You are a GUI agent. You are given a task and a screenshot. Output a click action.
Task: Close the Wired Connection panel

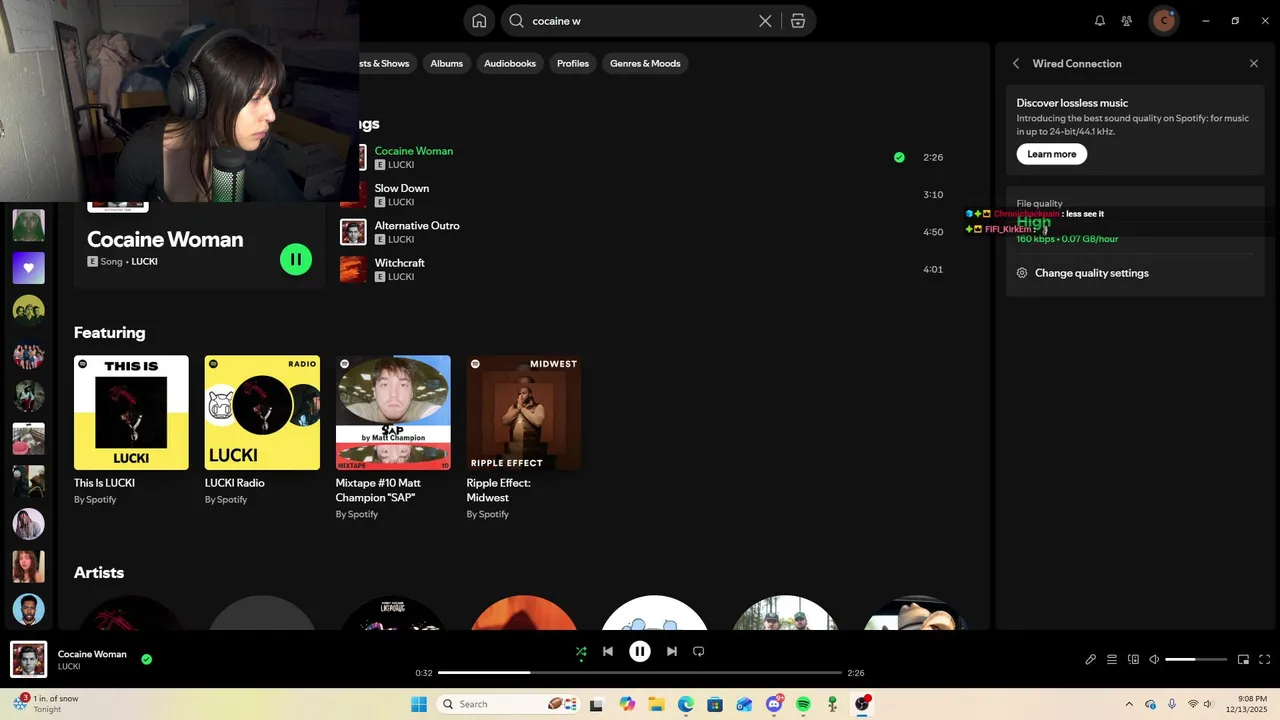(1254, 63)
